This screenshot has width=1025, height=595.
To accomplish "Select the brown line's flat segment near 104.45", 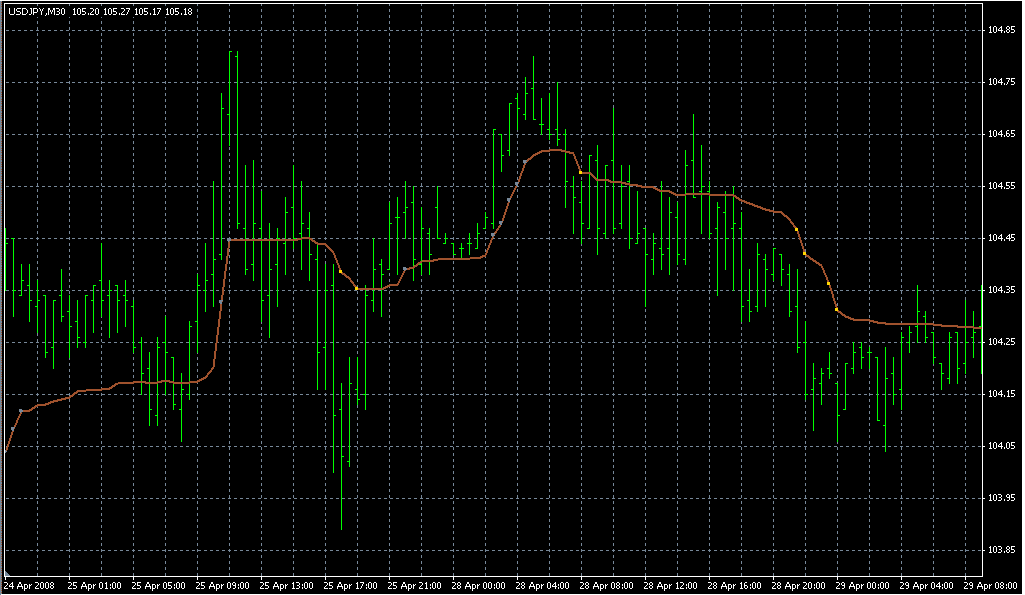I will tap(265, 240).
